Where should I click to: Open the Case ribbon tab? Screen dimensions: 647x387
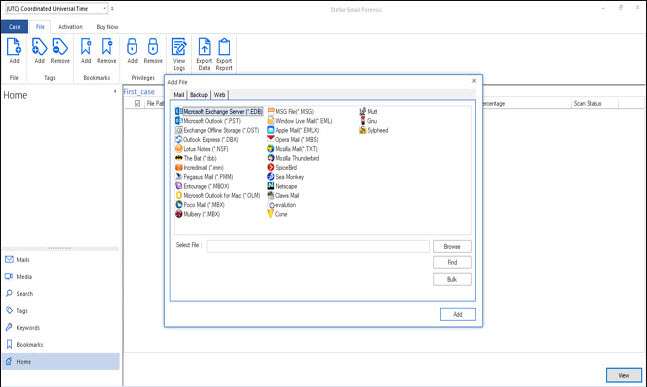[x=14, y=27]
